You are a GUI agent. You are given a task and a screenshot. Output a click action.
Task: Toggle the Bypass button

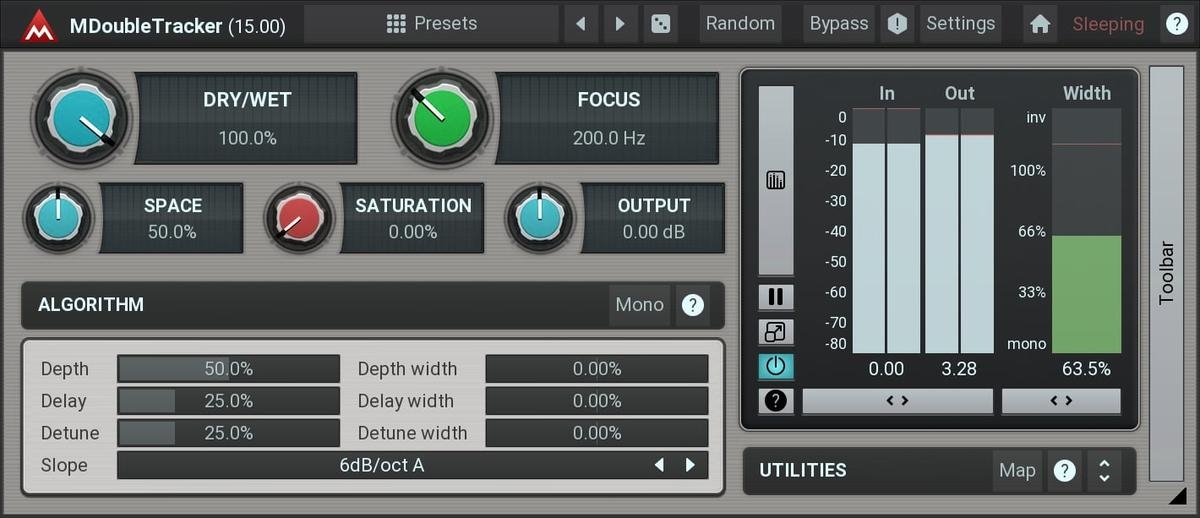coord(838,24)
